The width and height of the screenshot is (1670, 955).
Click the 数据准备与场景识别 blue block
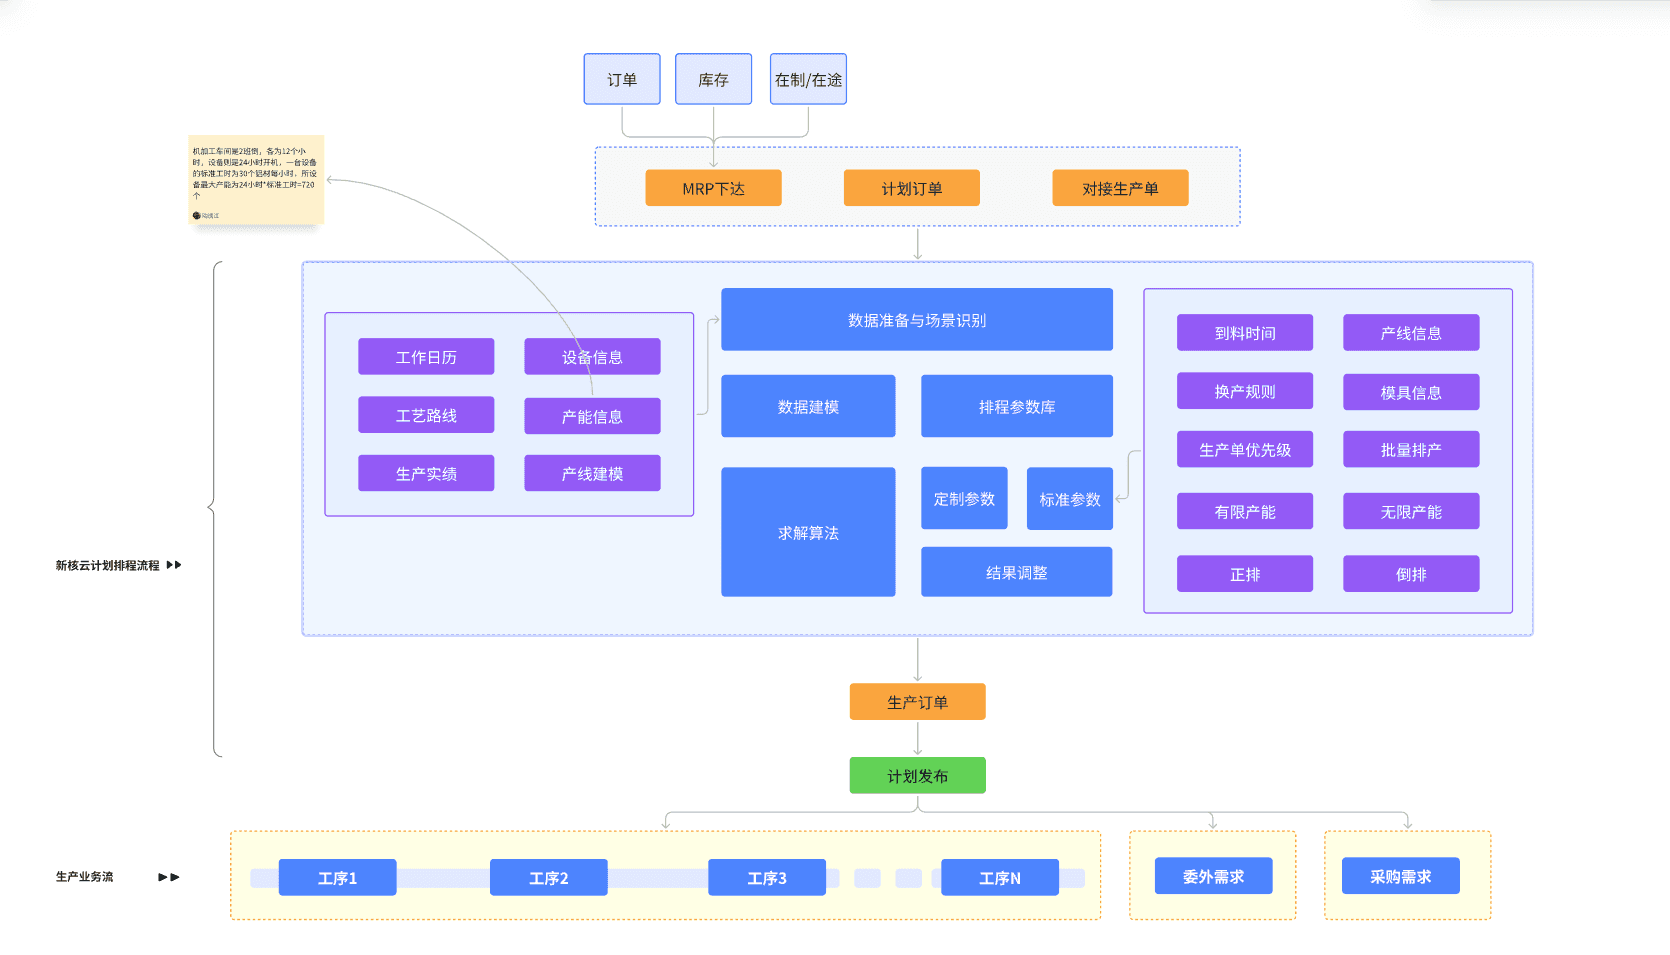917,320
